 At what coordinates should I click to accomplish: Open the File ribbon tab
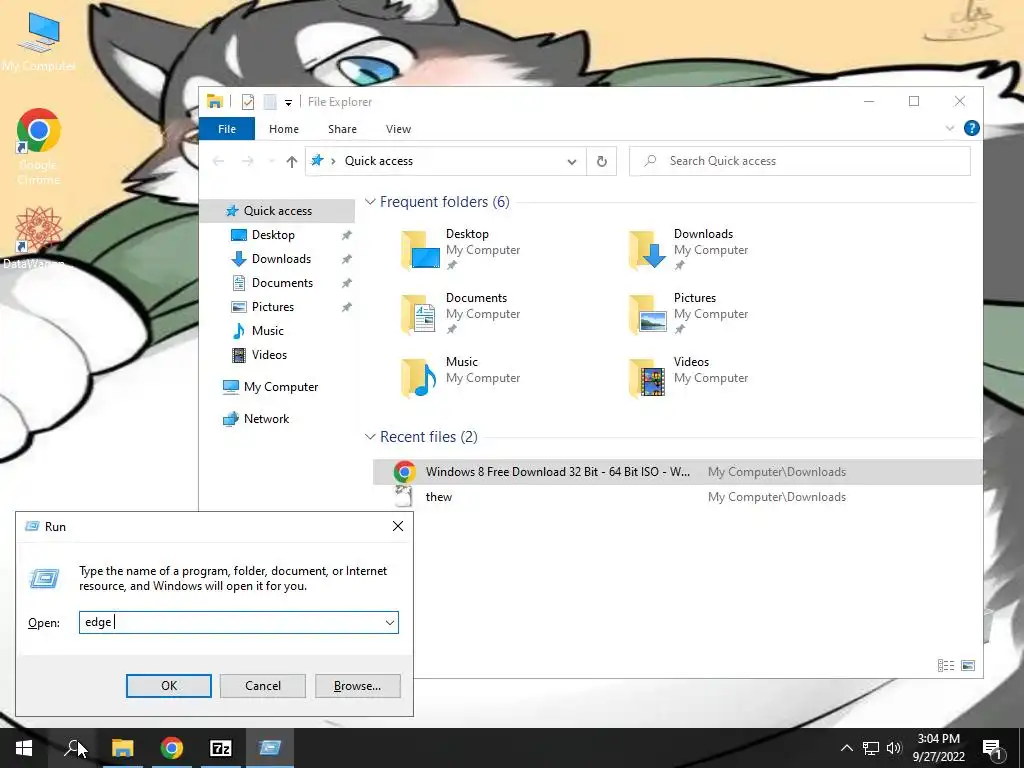[227, 129]
